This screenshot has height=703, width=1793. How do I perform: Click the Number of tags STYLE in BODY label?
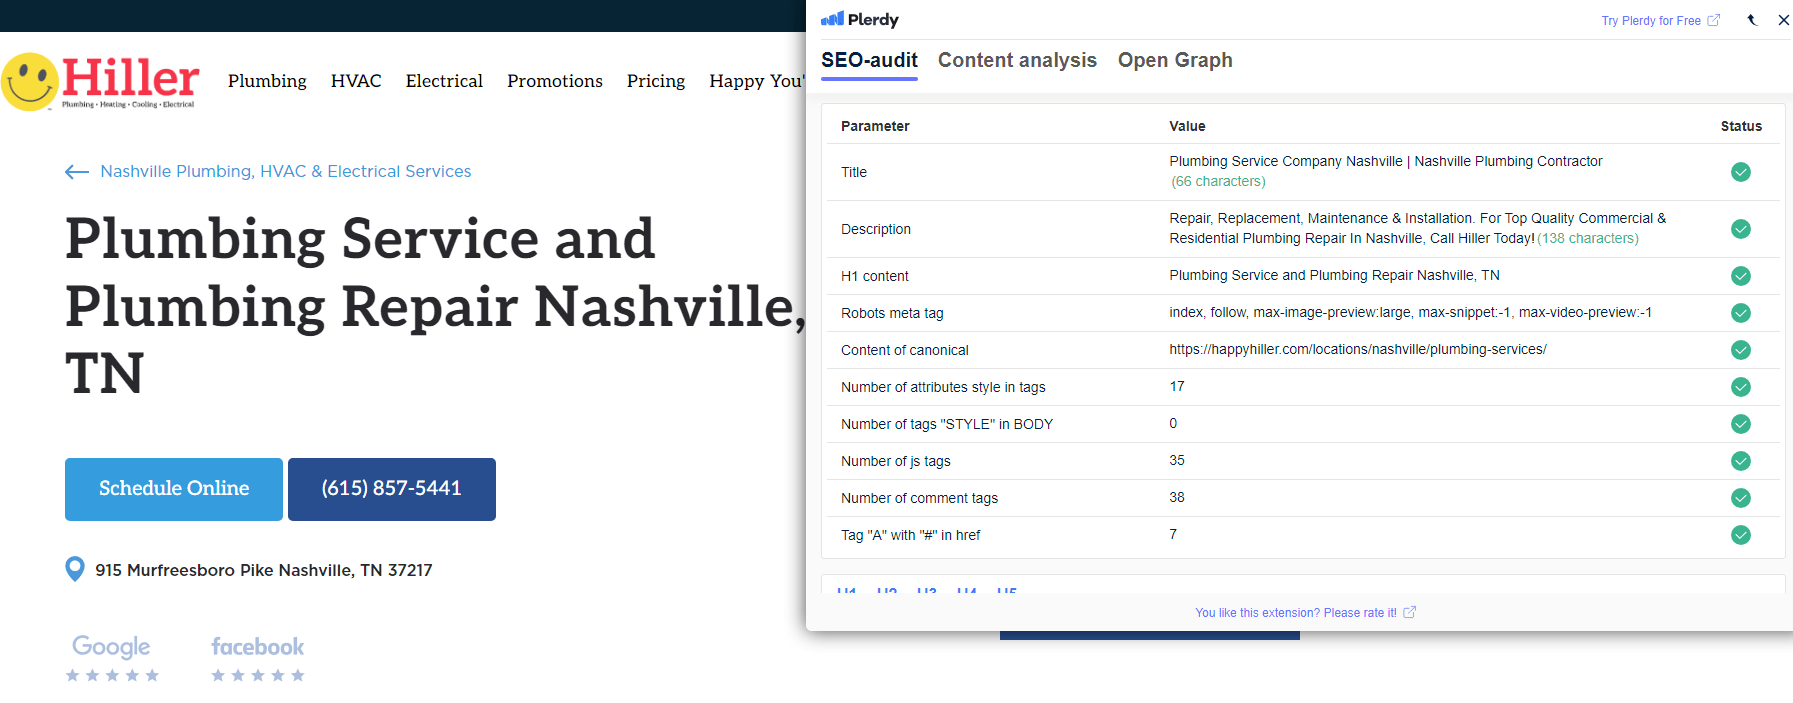(947, 424)
